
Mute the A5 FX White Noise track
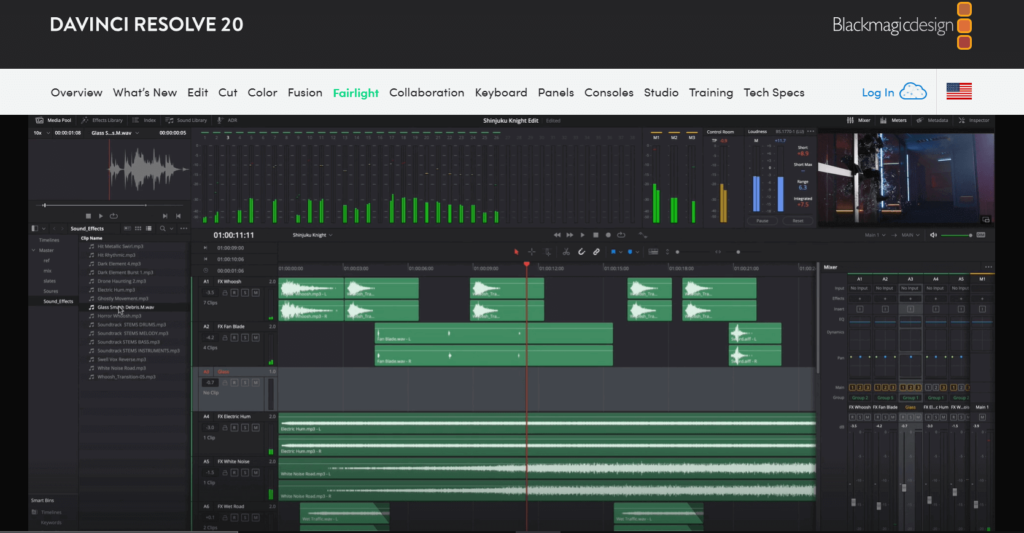pos(255,473)
